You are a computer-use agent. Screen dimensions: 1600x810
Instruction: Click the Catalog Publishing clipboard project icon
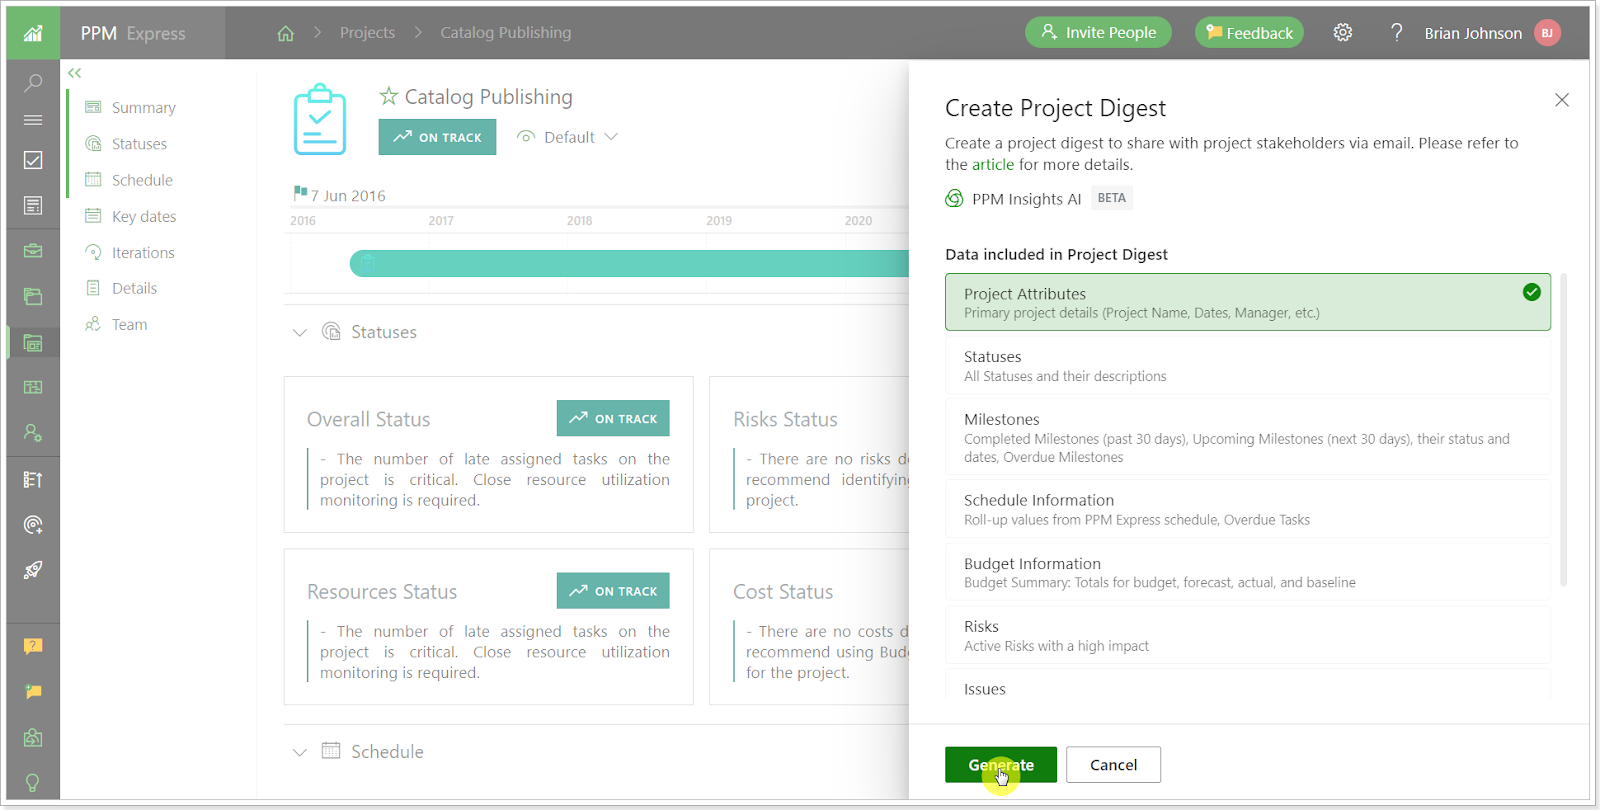tap(320, 119)
